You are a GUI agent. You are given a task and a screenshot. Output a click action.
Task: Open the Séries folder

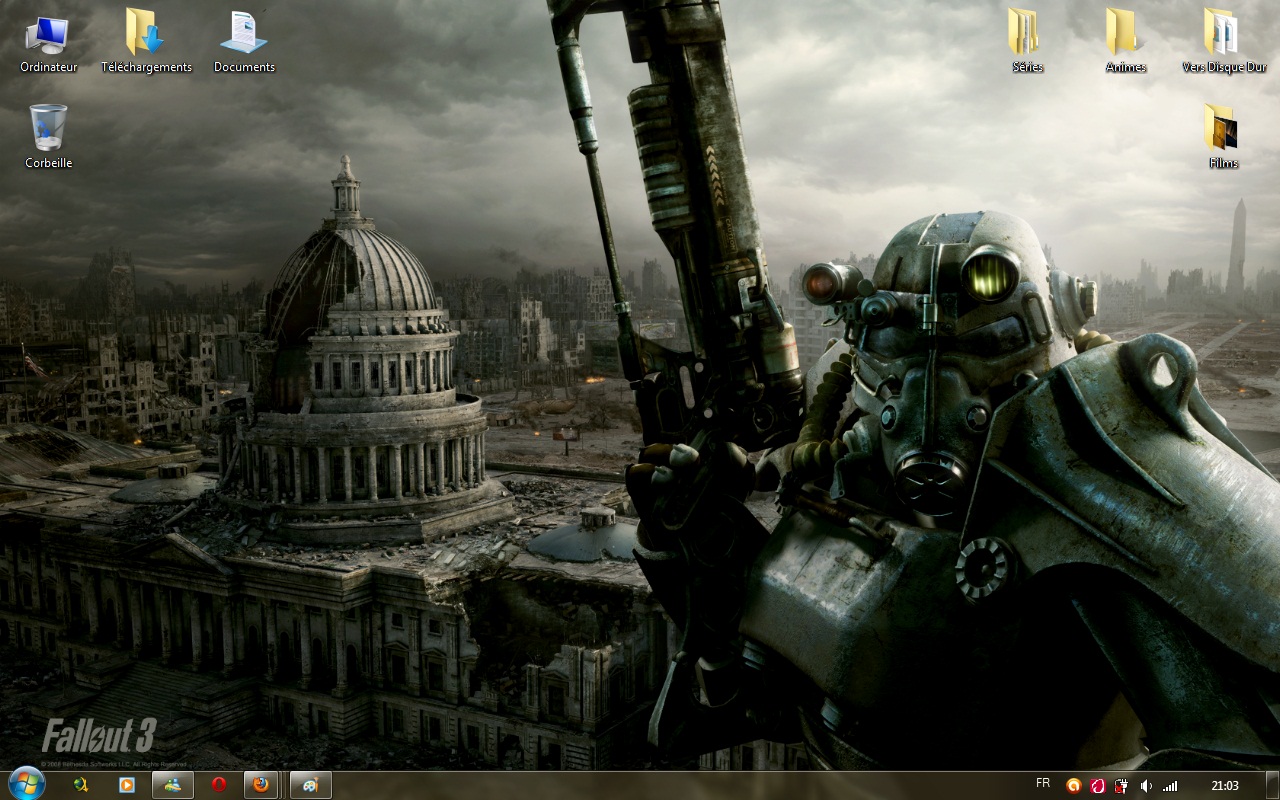(1027, 42)
